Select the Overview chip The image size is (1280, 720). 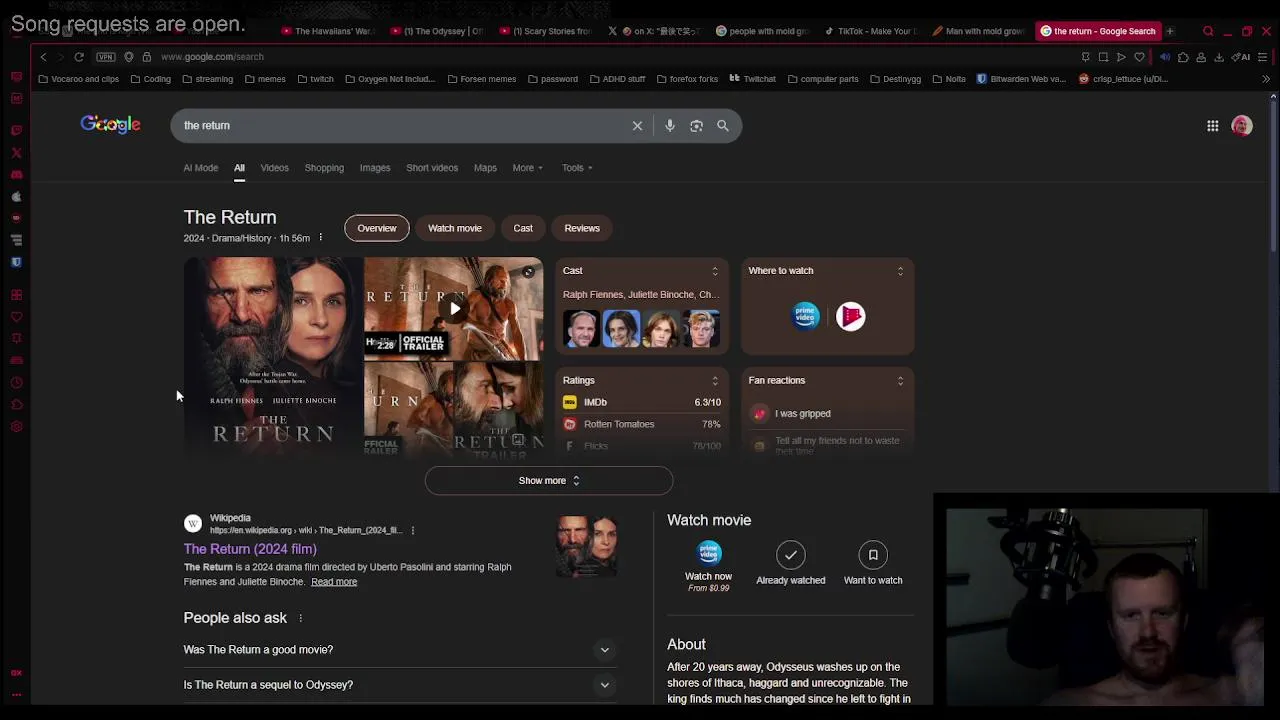coord(377,228)
